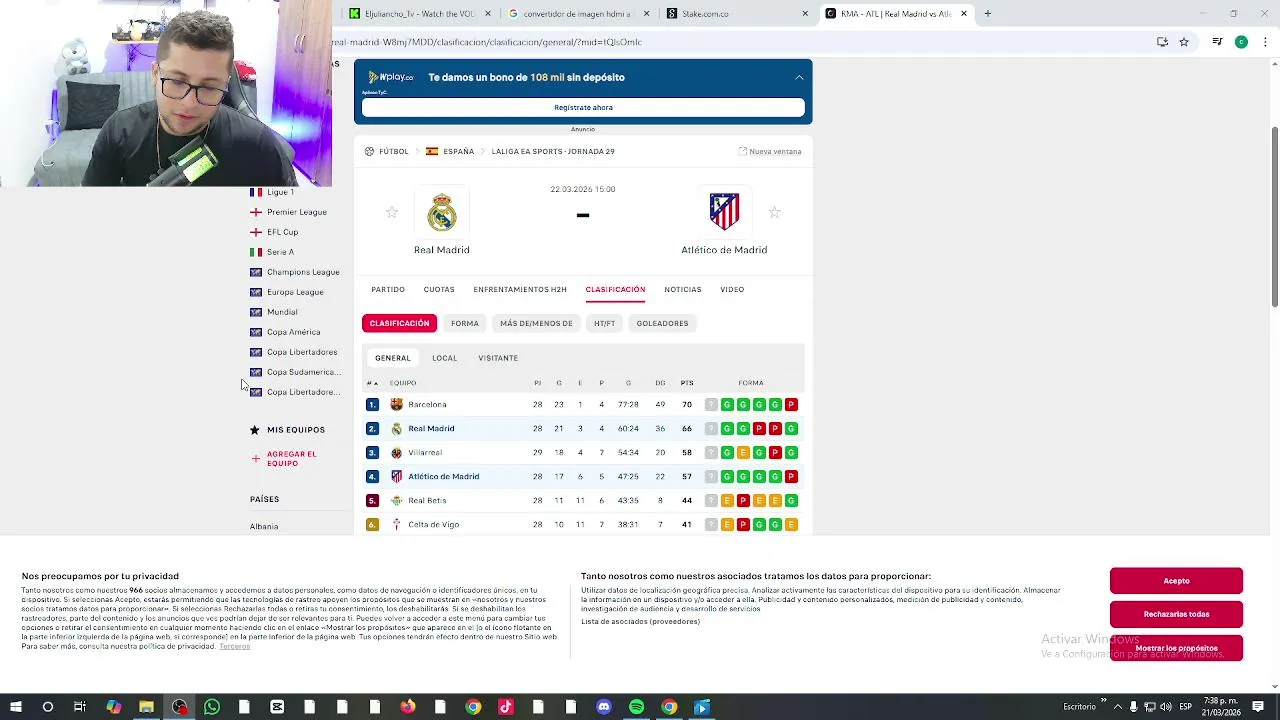Switch to Eljuliancho_Tv browser tab
Viewport: 1280px width, 720px height.
(420, 13)
